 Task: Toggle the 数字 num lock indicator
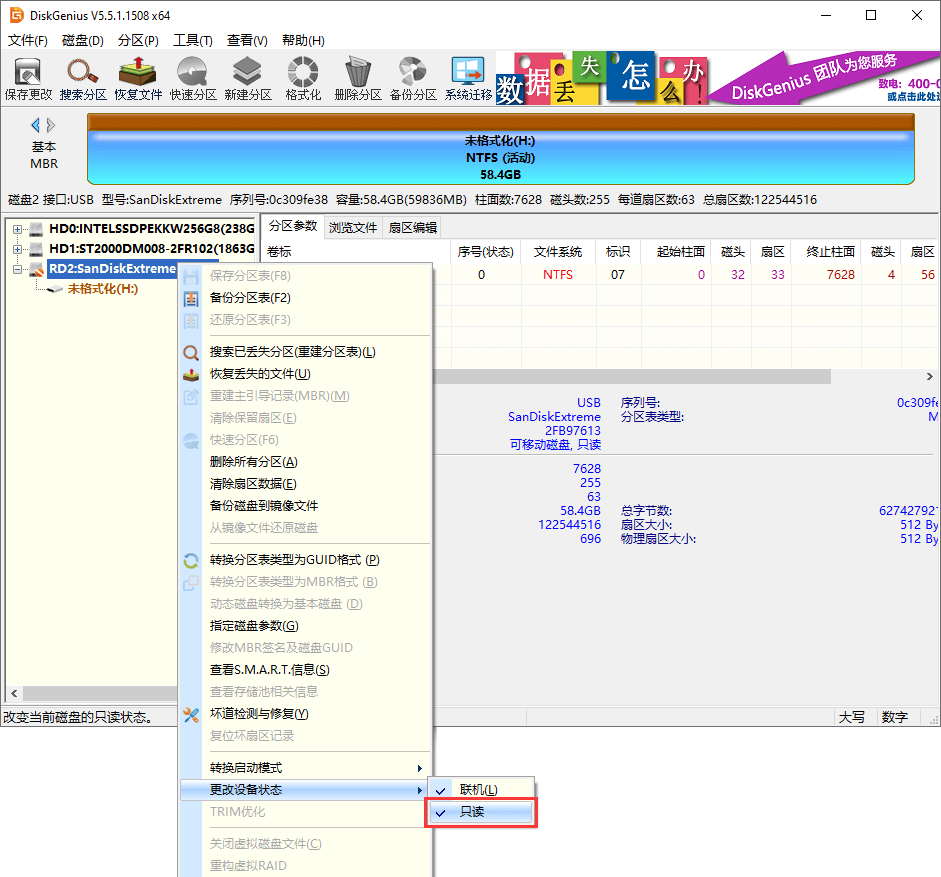point(897,717)
